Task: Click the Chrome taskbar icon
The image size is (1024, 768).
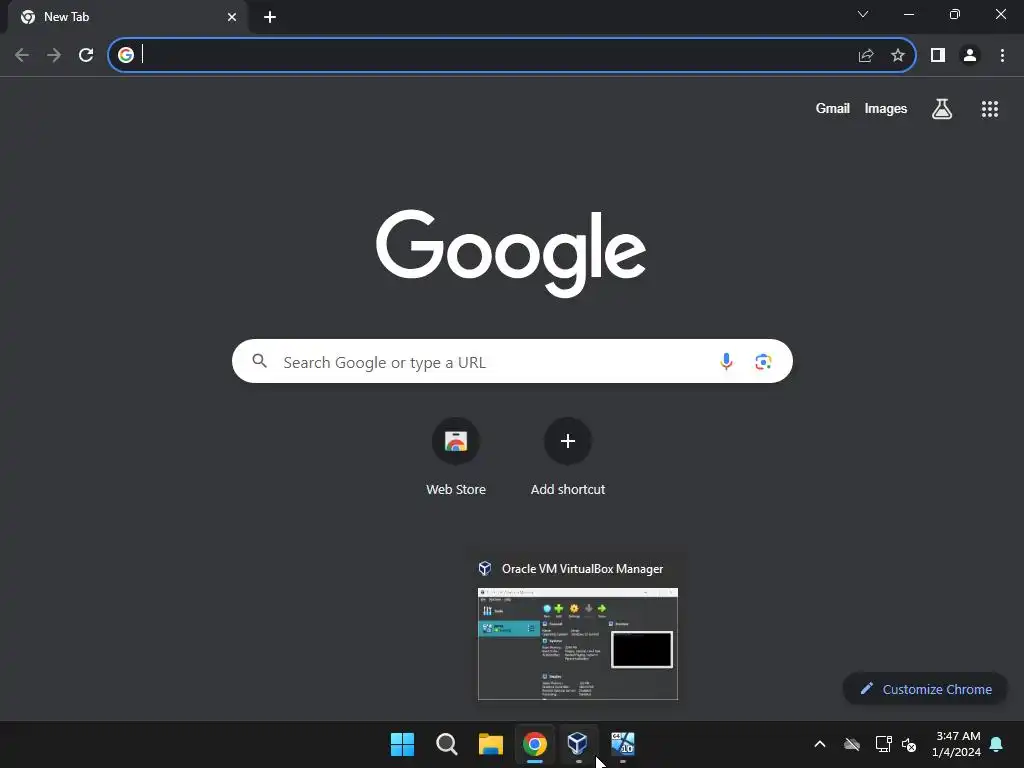Action: 535,744
